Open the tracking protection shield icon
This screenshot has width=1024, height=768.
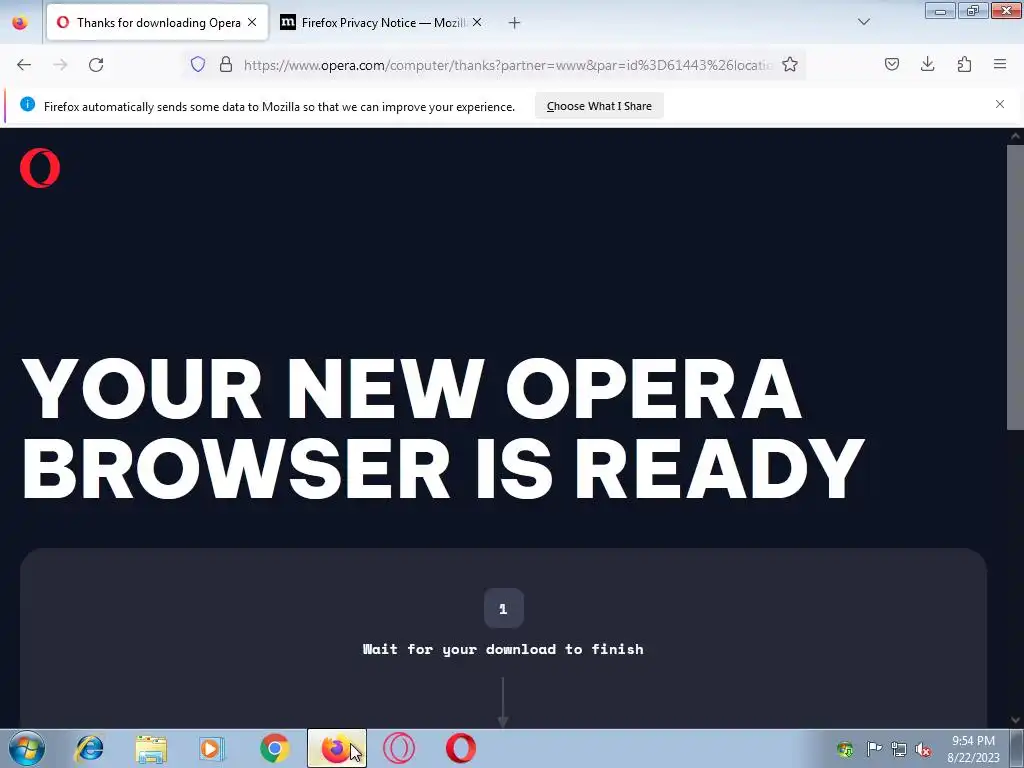pyautogui.click(x=198, y=64)
